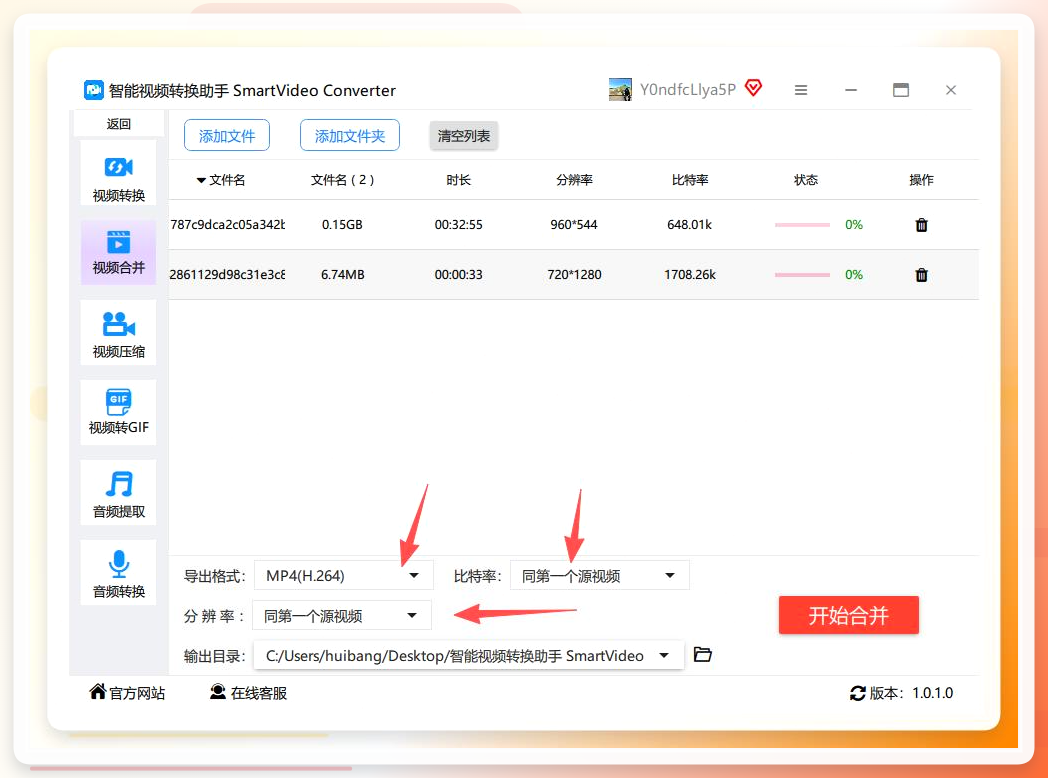Click 0% status of 2861129d98c31e3c row
This screenshot has height=778, width=1048.
854,275
